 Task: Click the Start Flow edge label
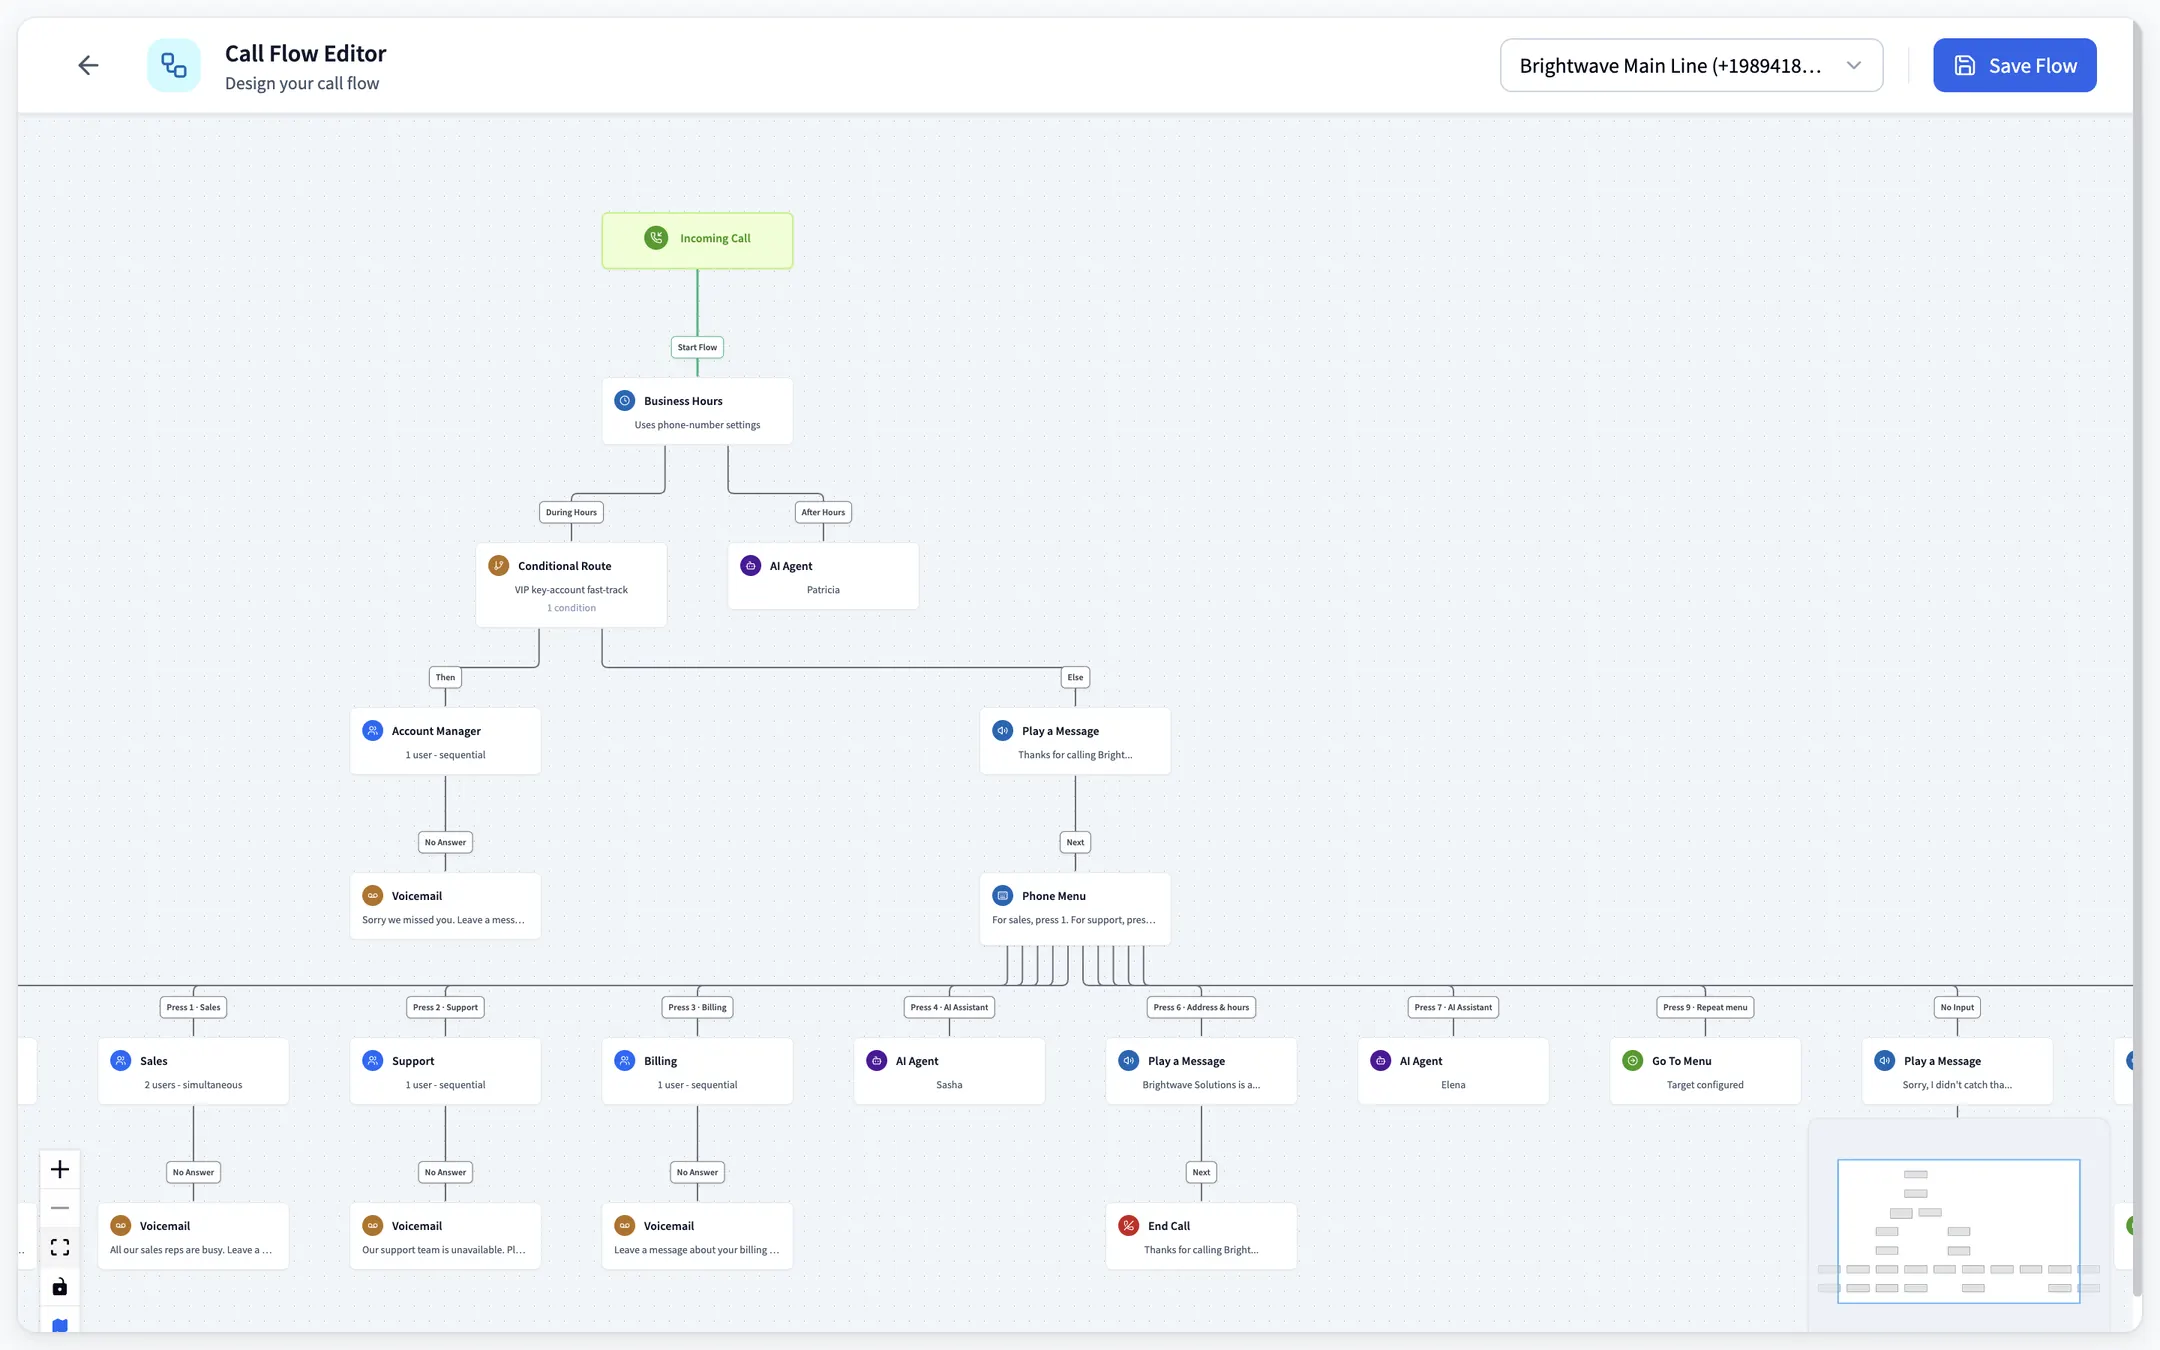pos(697,348)
